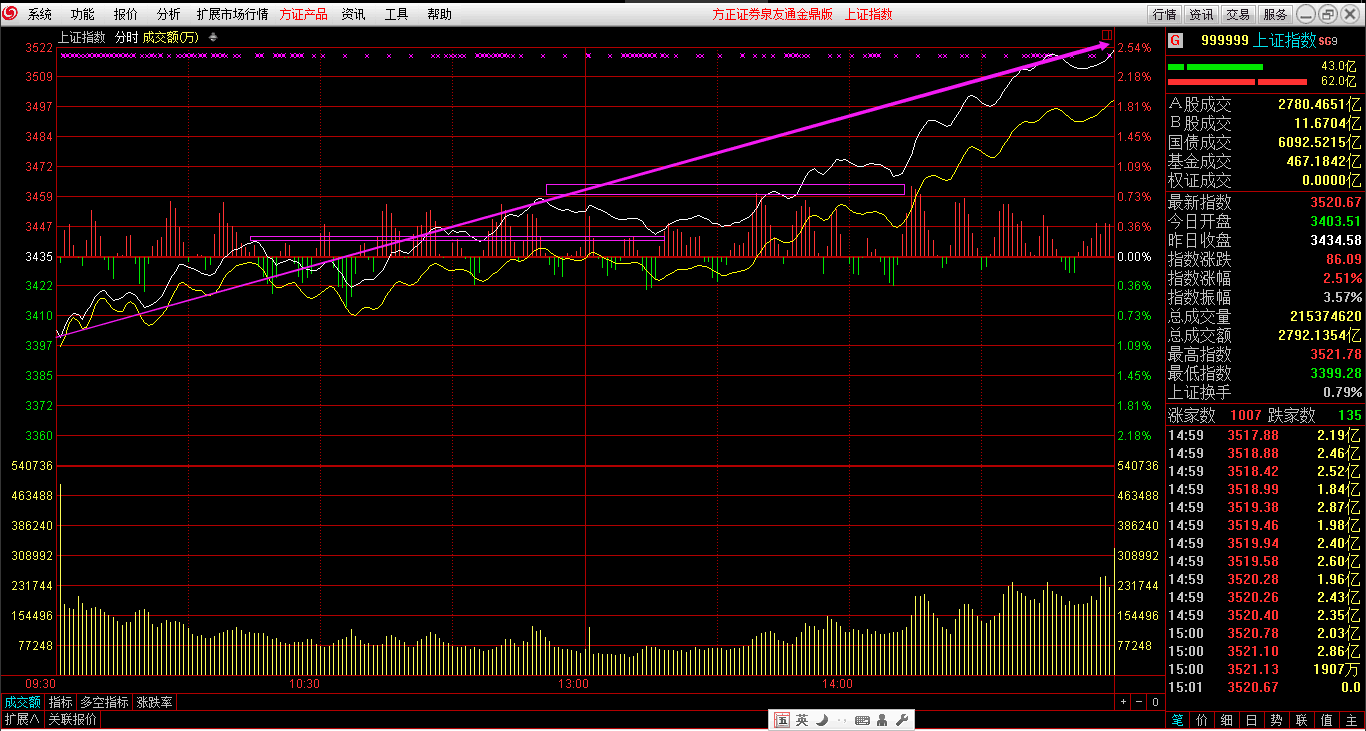
Task: Open the 资讯 menu in menu bar
Action: click(x=353, y=14)
